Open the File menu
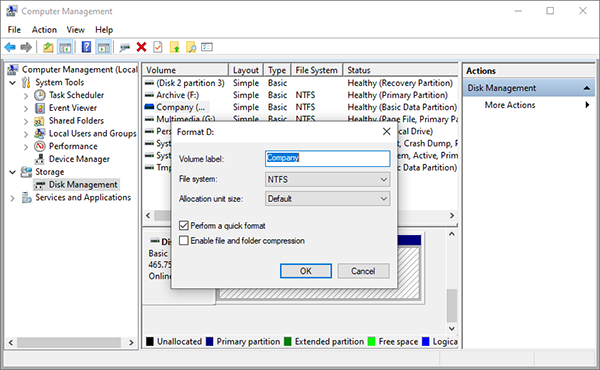This screenshot has width=600, height=370. 14,29
